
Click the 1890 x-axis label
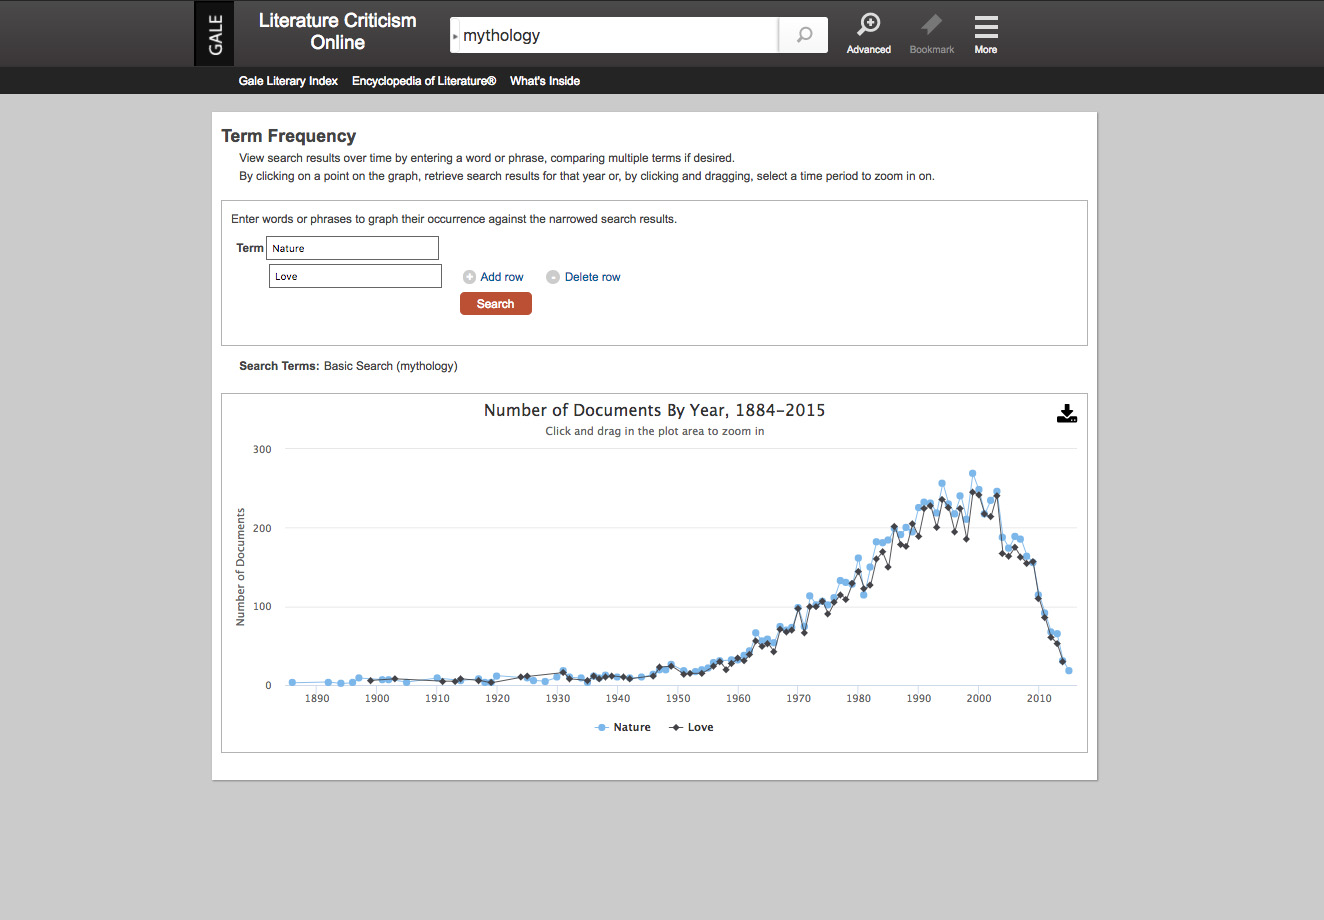(317, 698)
